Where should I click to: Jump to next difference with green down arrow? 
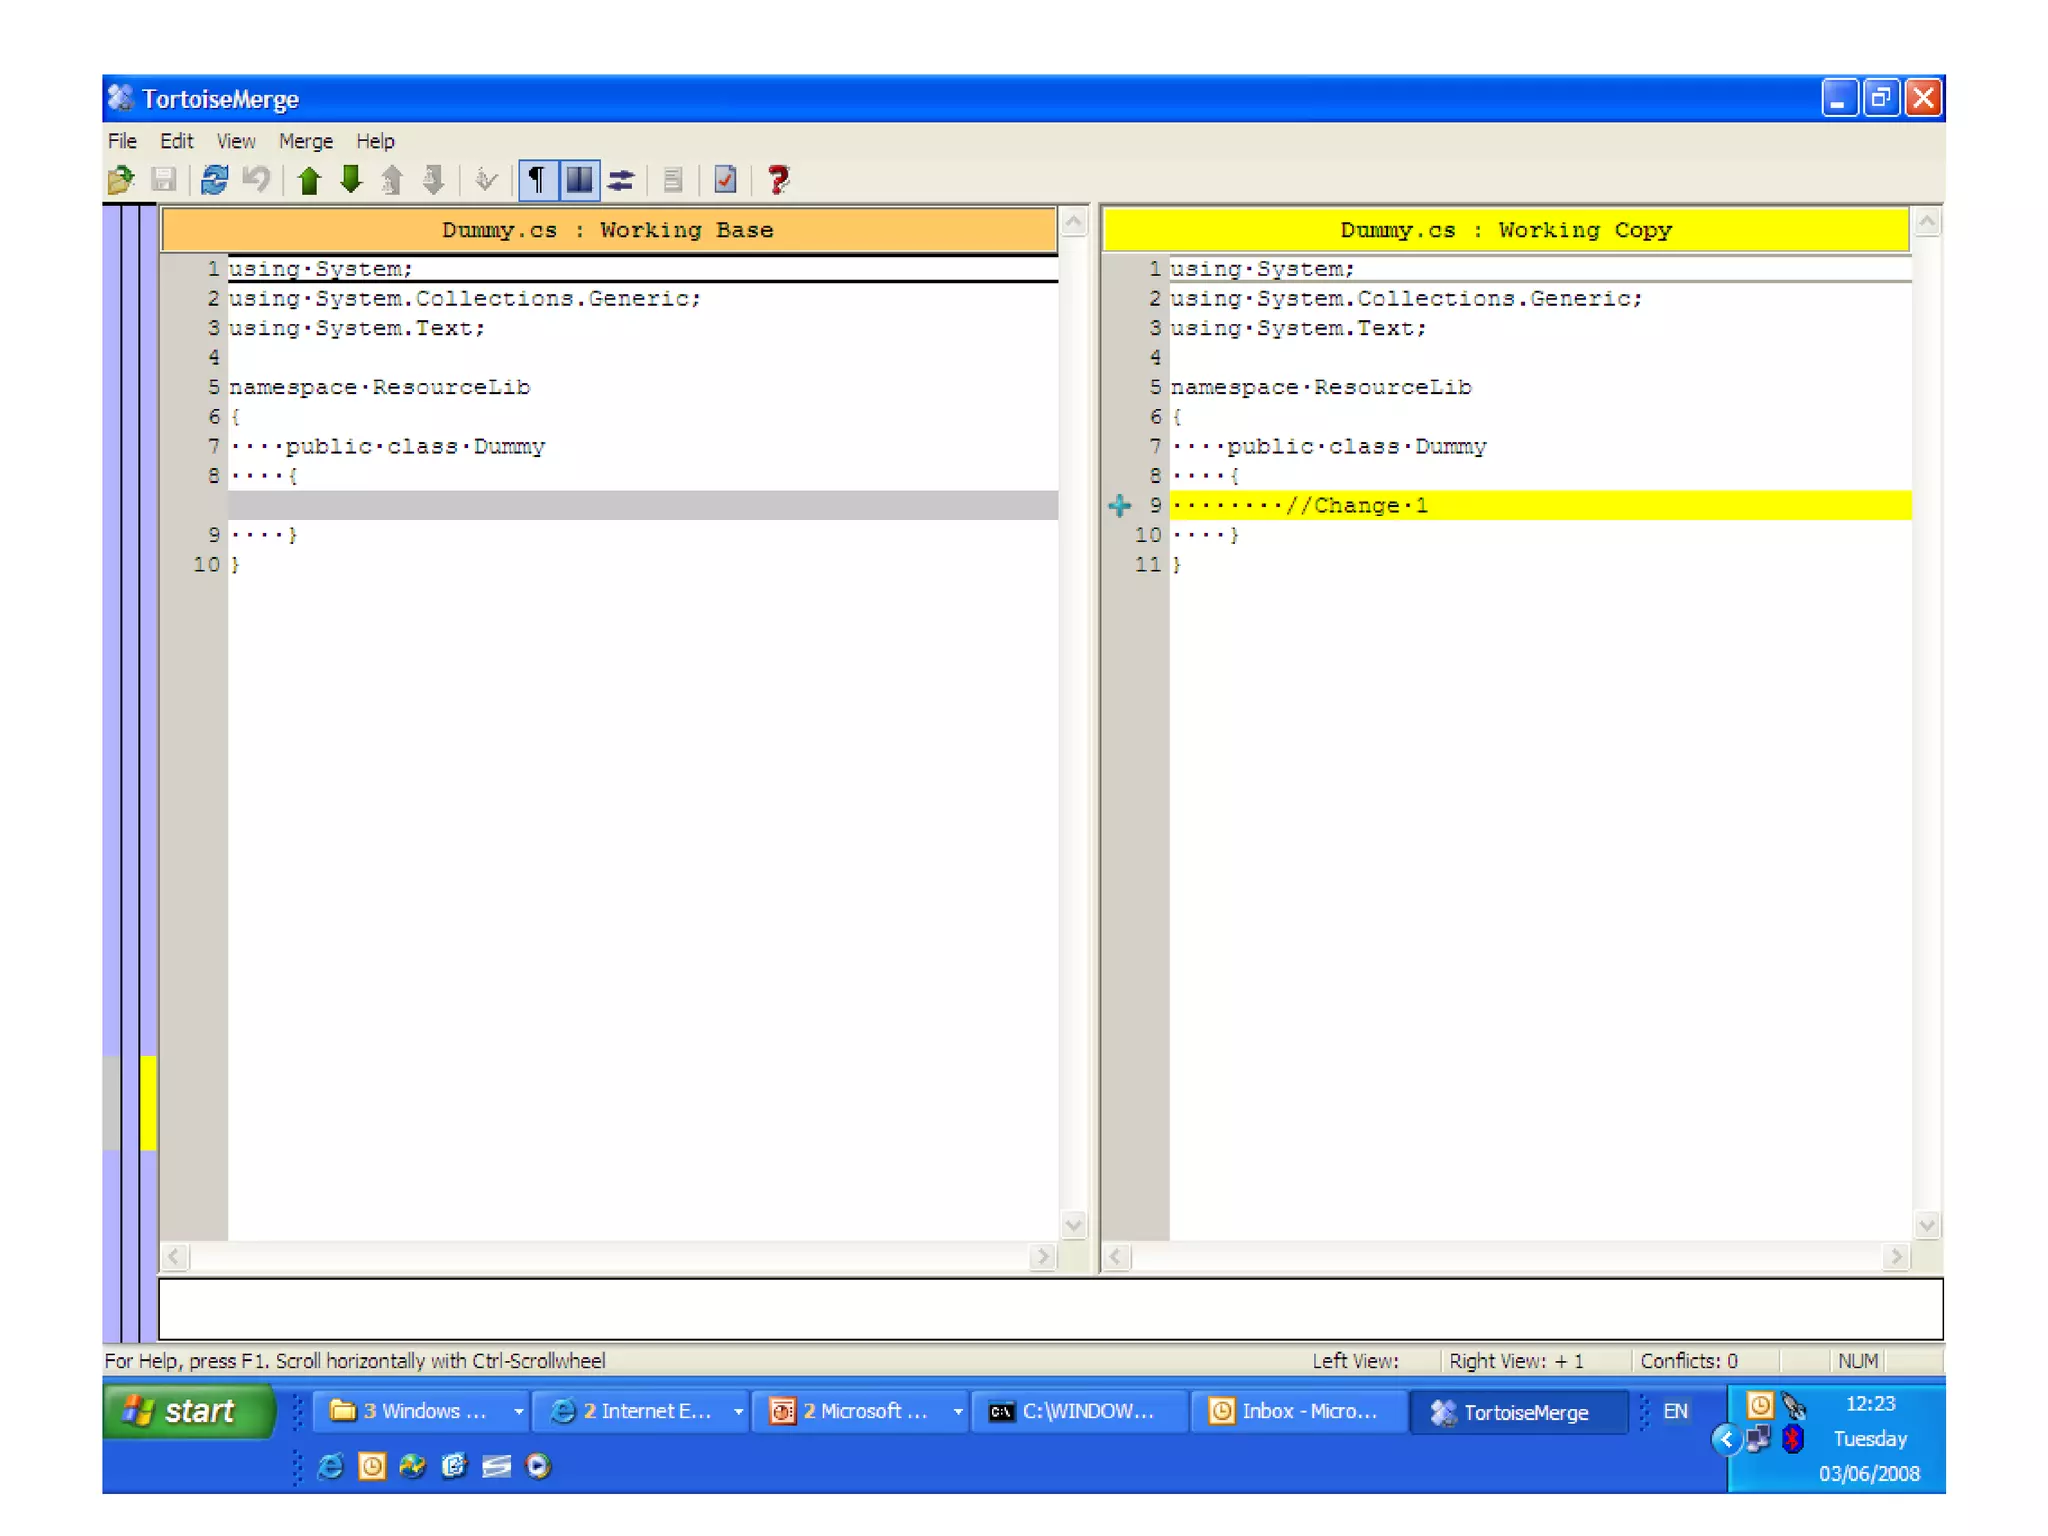(x=350, y=180)
